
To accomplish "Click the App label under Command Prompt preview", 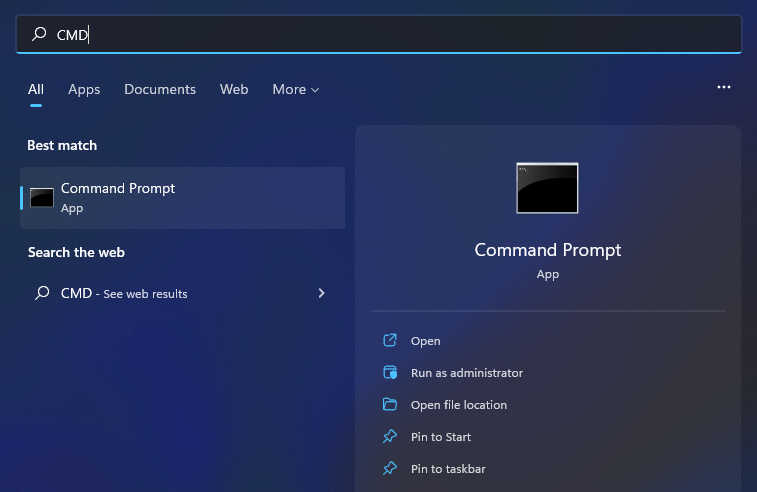I will 547,274.
